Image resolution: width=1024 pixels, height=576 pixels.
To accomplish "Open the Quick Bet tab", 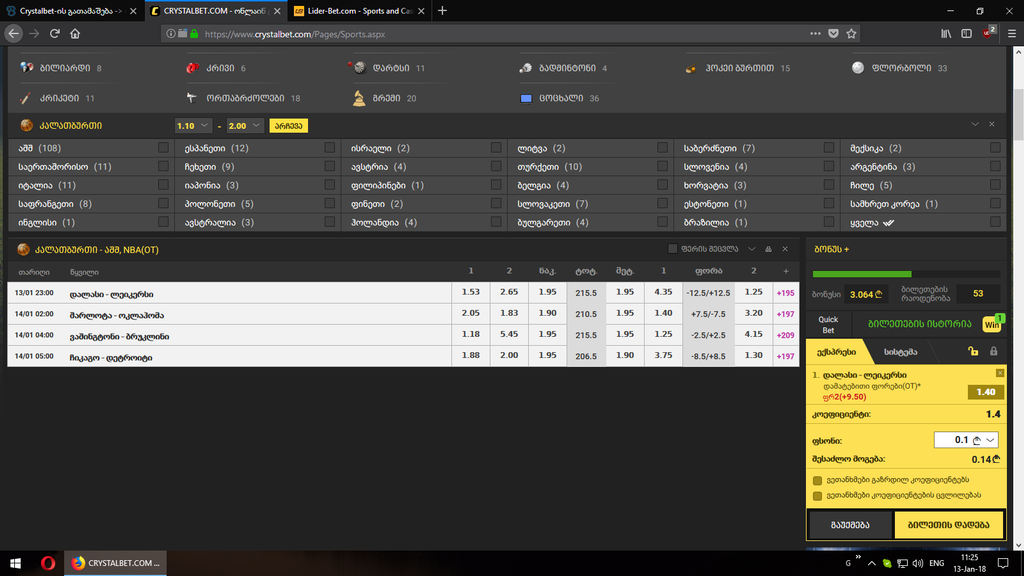I will click(828, 325).
